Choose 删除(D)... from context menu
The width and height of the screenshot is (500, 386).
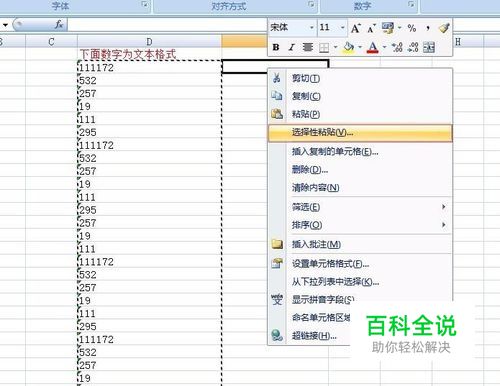coord(360,170)
